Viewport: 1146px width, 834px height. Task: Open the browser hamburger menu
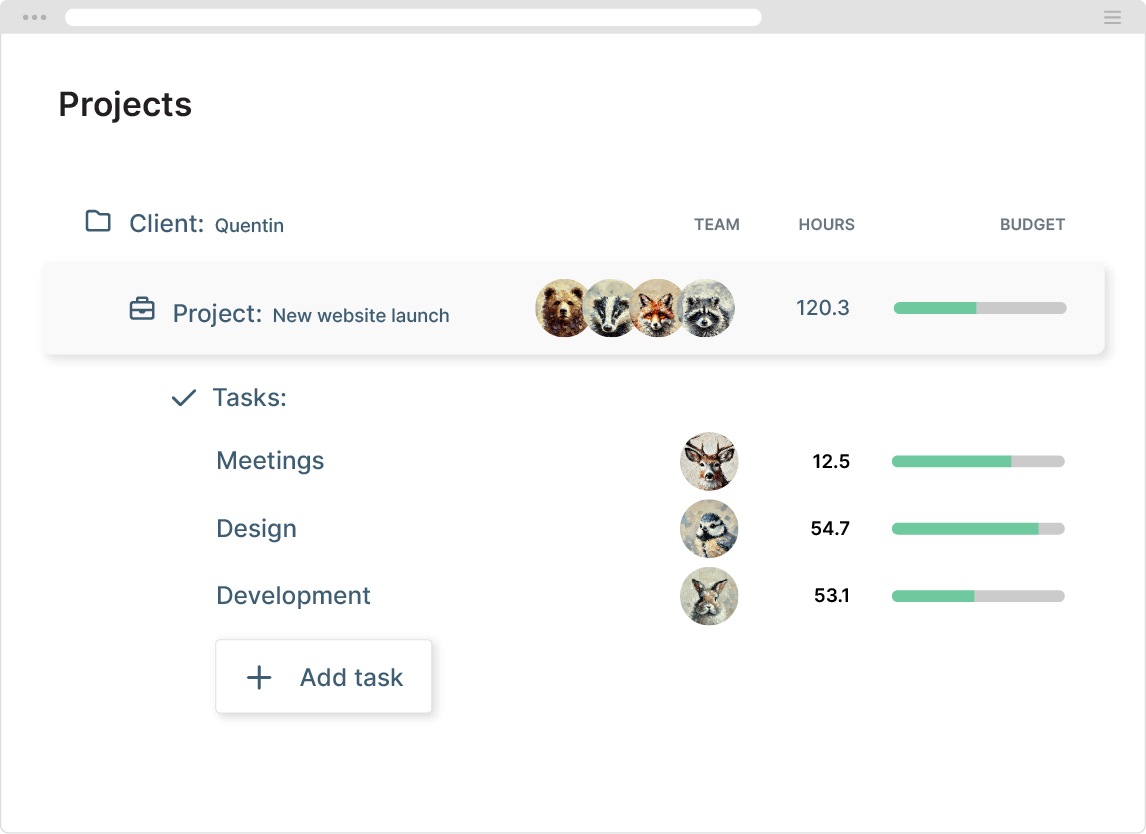pyautogui.click(x=1112, y=17)
